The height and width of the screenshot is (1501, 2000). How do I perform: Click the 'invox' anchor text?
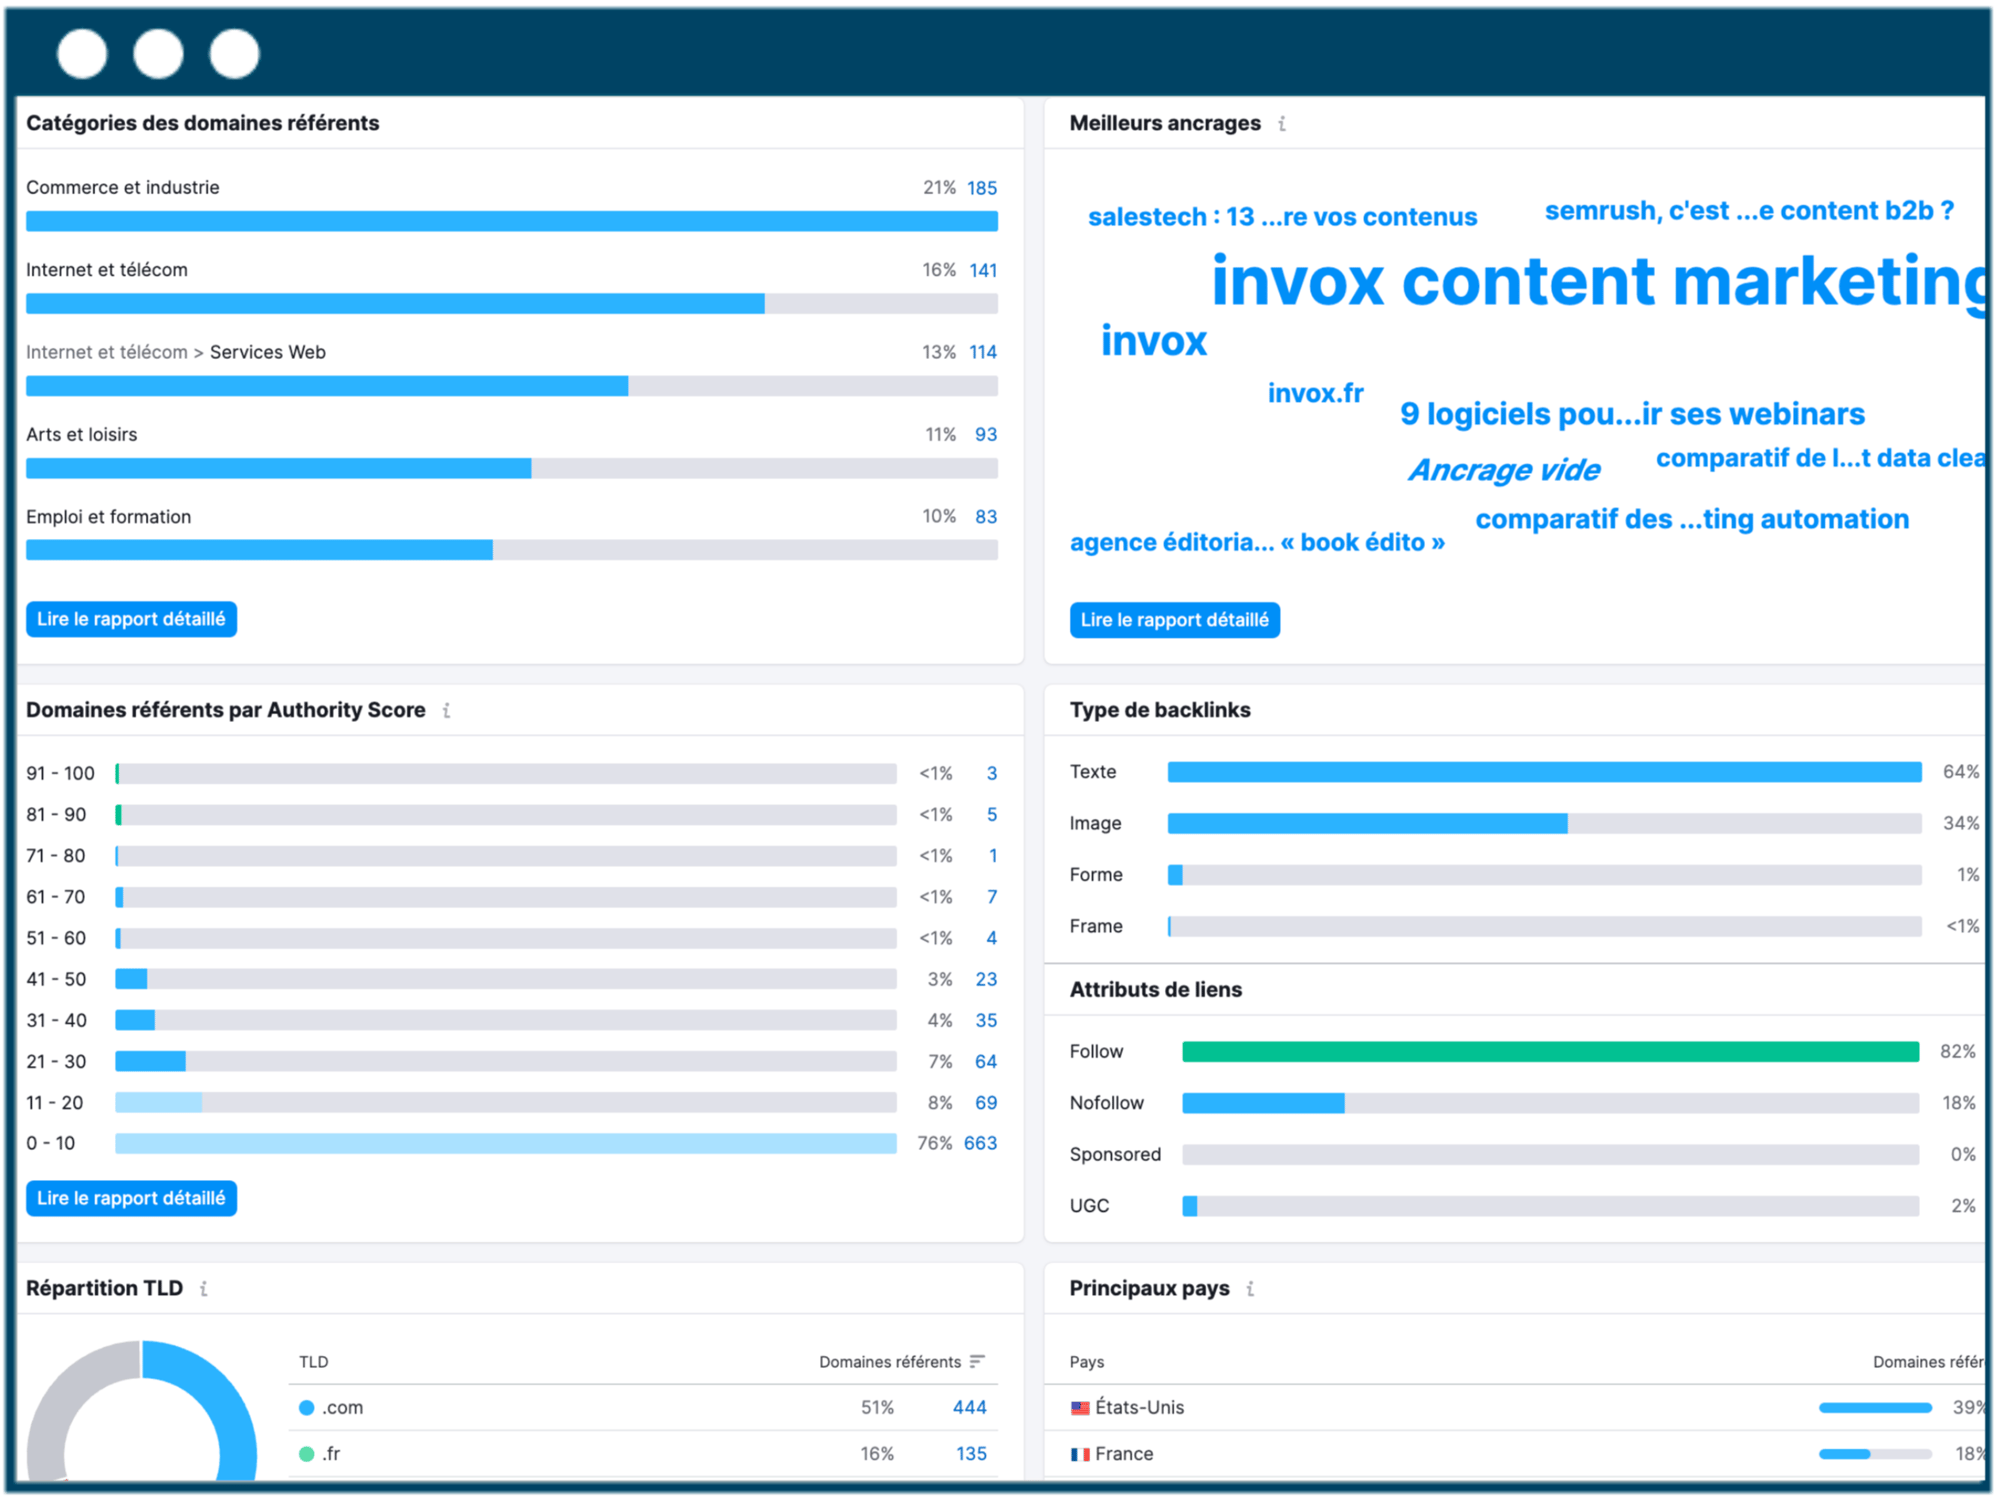[x=1154, y=342]
